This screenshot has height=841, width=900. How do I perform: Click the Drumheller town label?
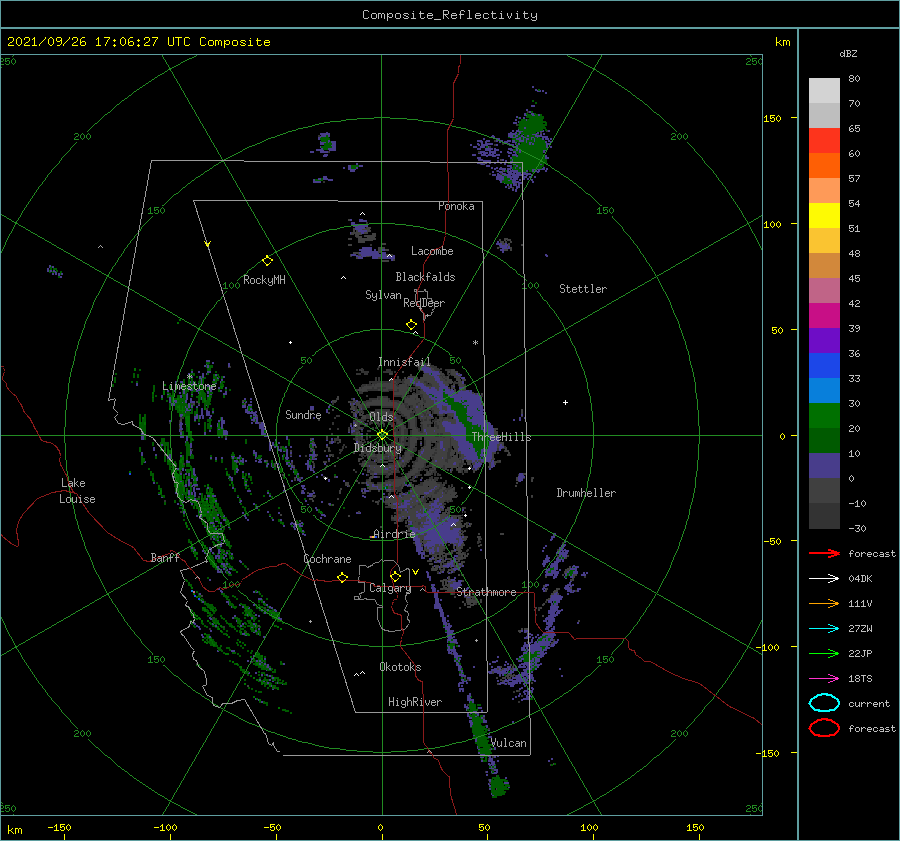[586, 493]
